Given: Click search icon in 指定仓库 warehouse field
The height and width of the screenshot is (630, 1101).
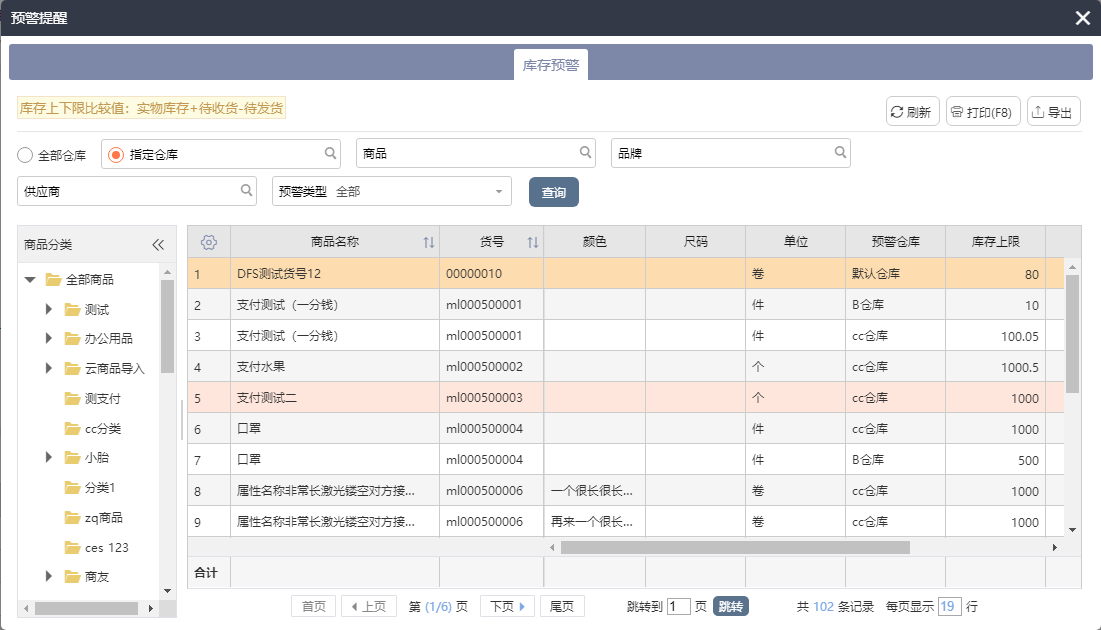Looking at the screenshot, I should (x=331, y=153).
